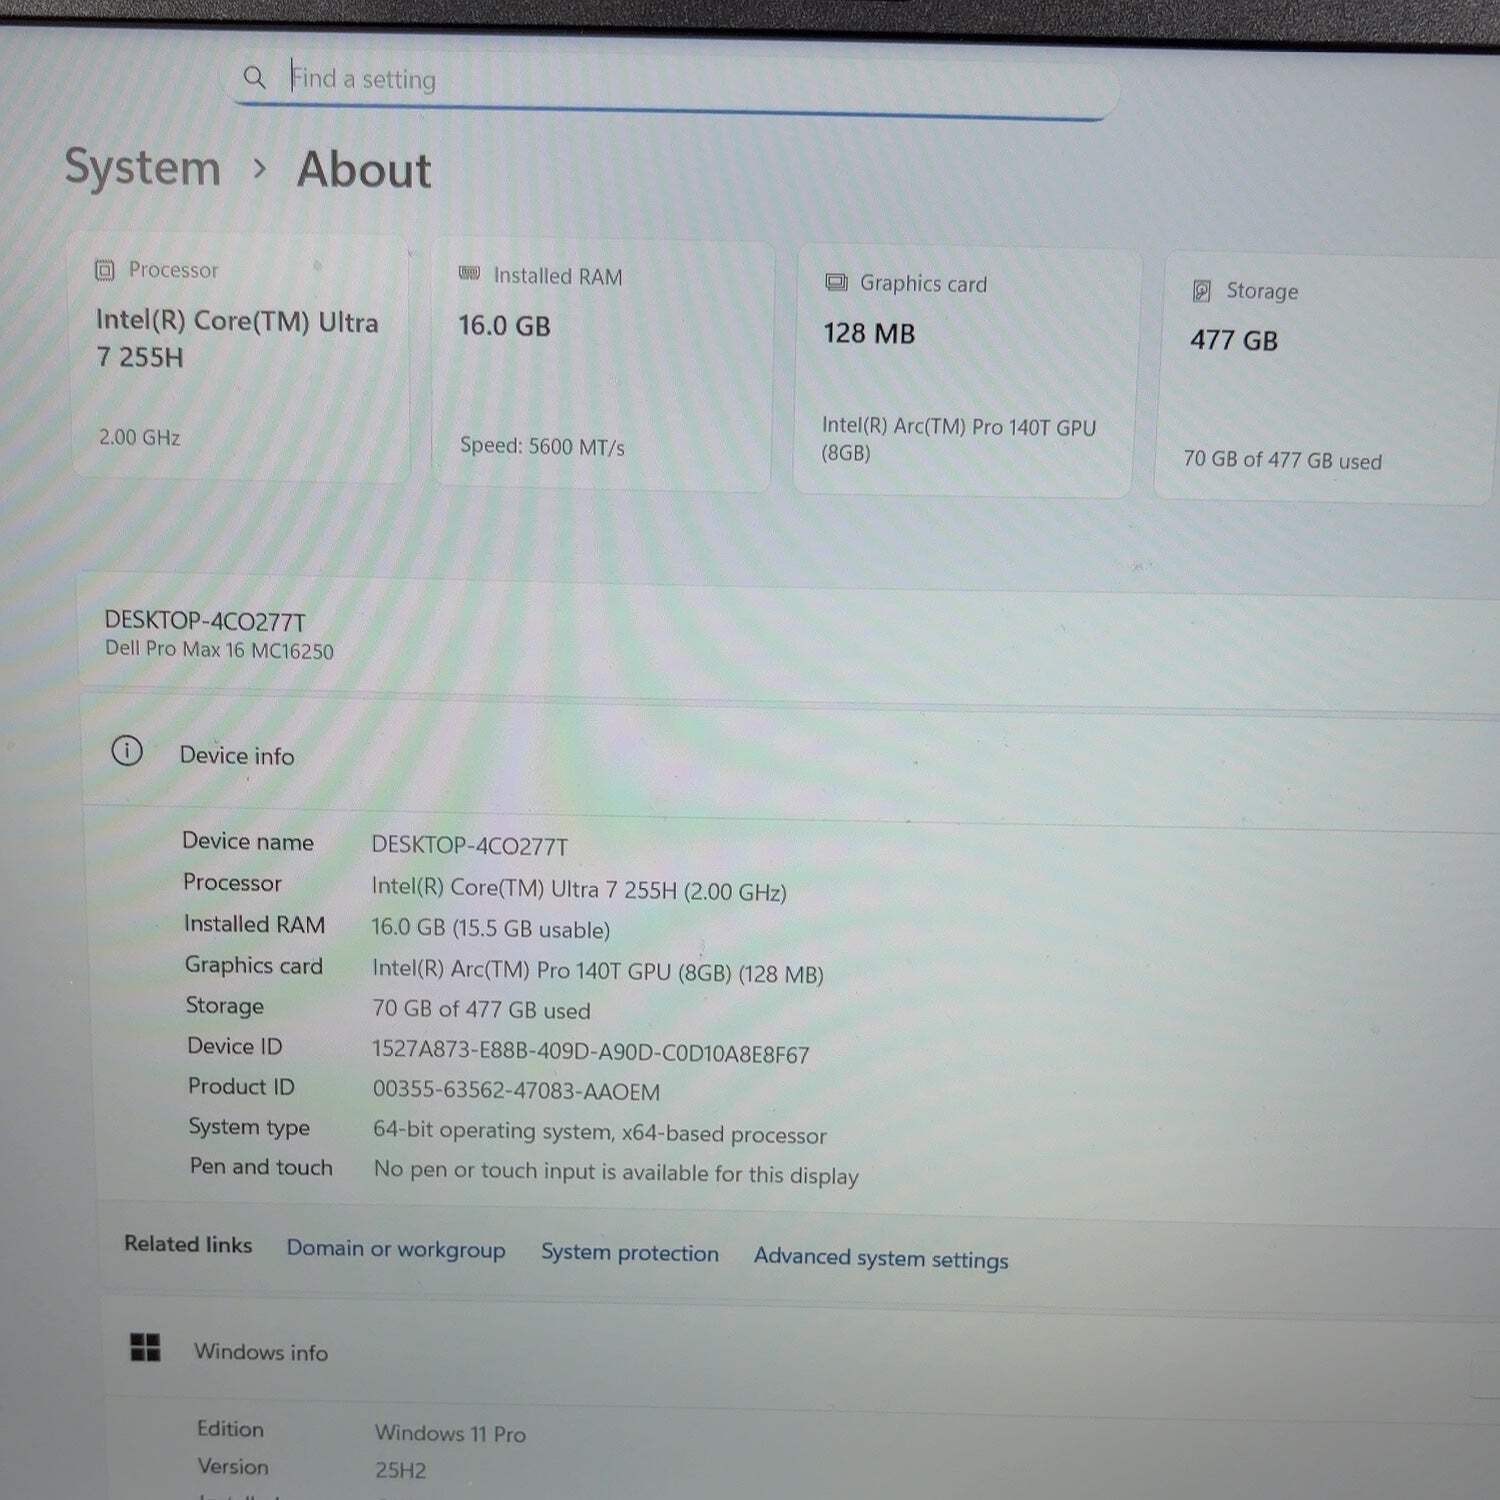
Task: Select 16.0 GB (15.5 GB usable) value
Action: click(x=491, y=928)
